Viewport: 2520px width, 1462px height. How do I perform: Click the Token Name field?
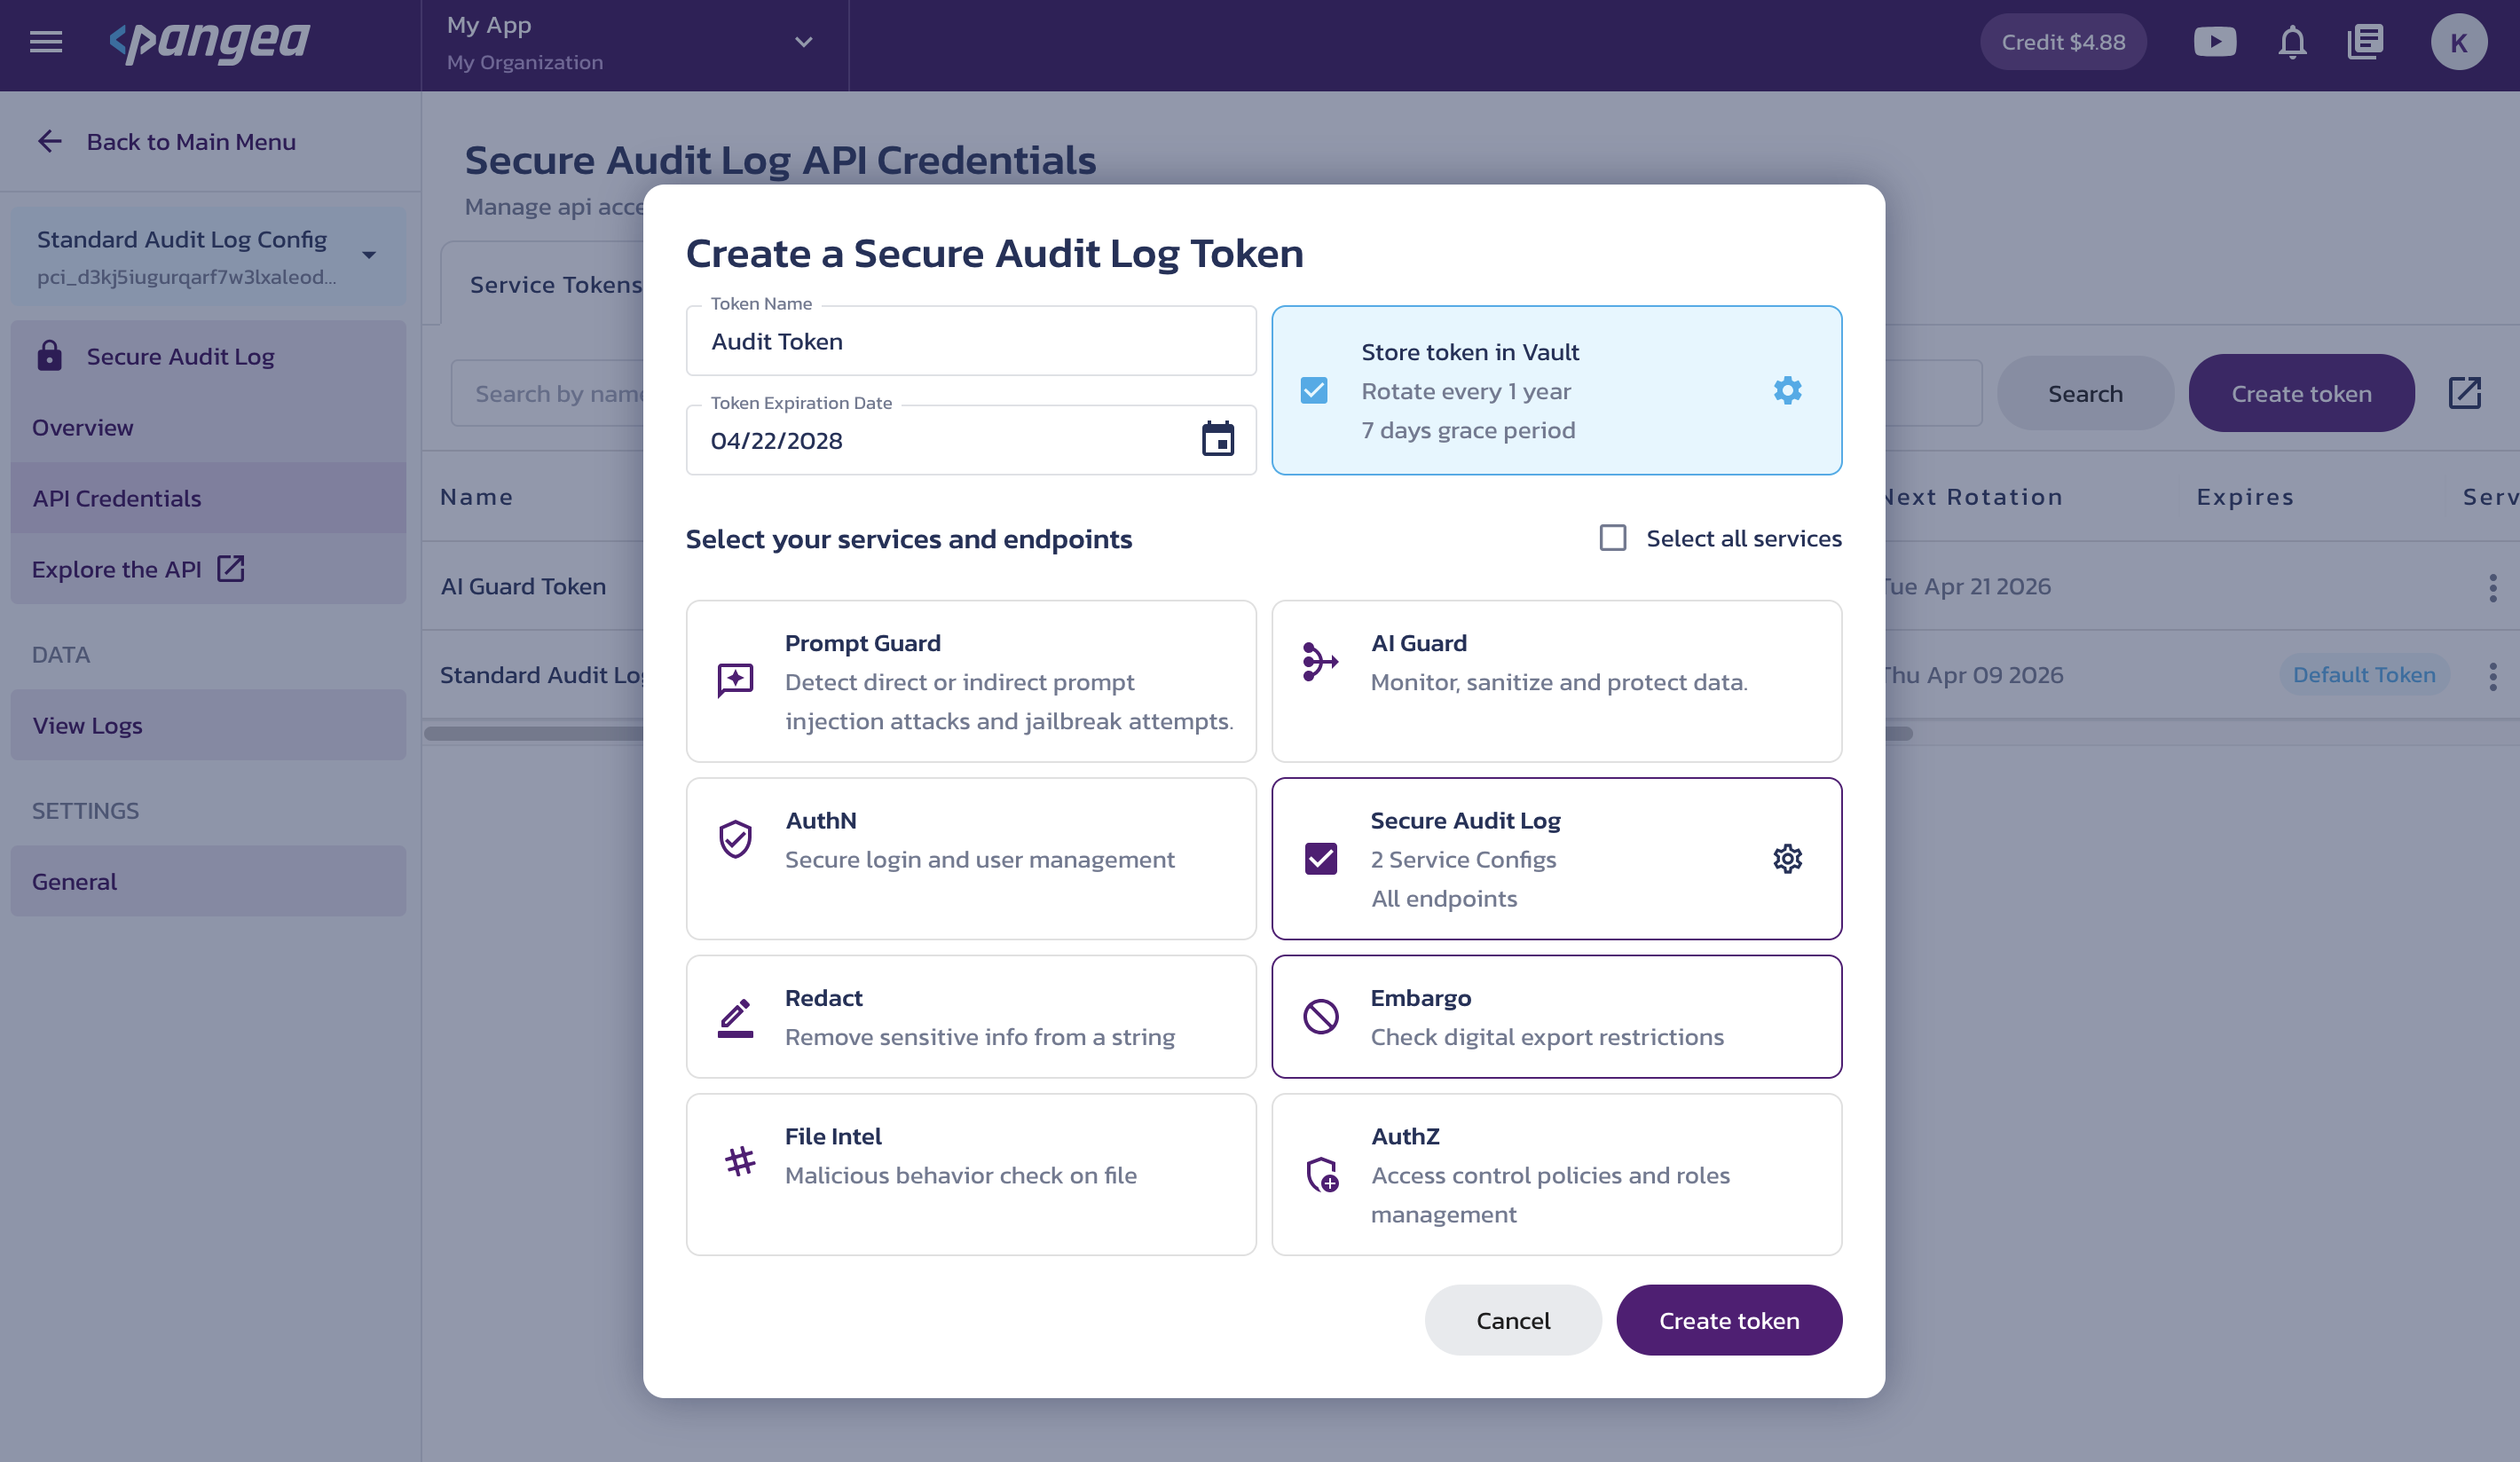click(970, 341)
